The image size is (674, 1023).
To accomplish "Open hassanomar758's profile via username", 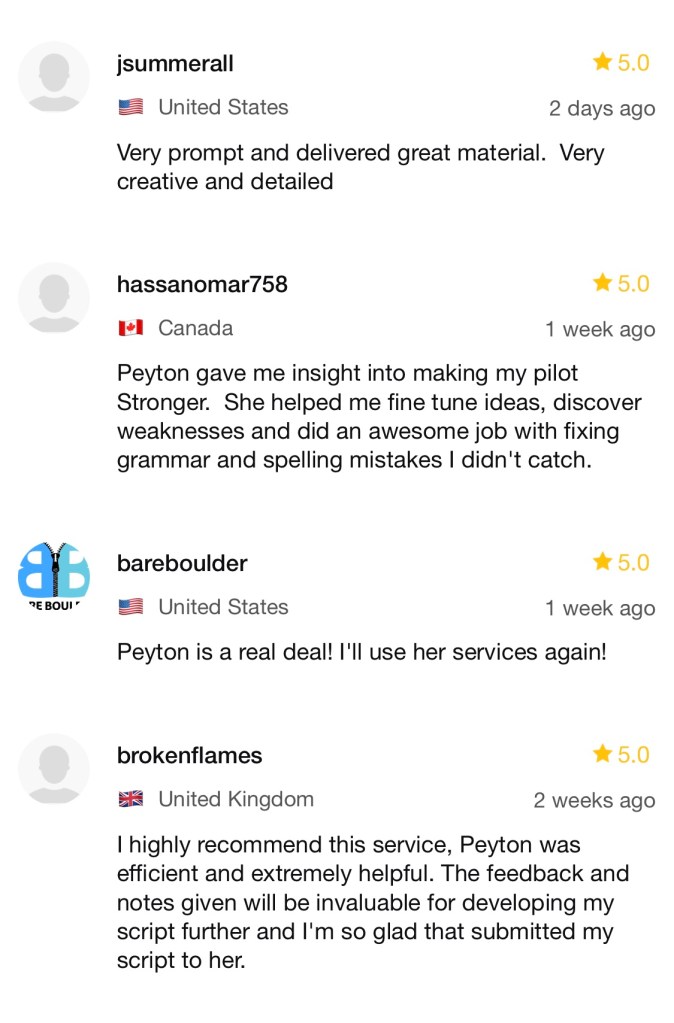I will 202,285.
